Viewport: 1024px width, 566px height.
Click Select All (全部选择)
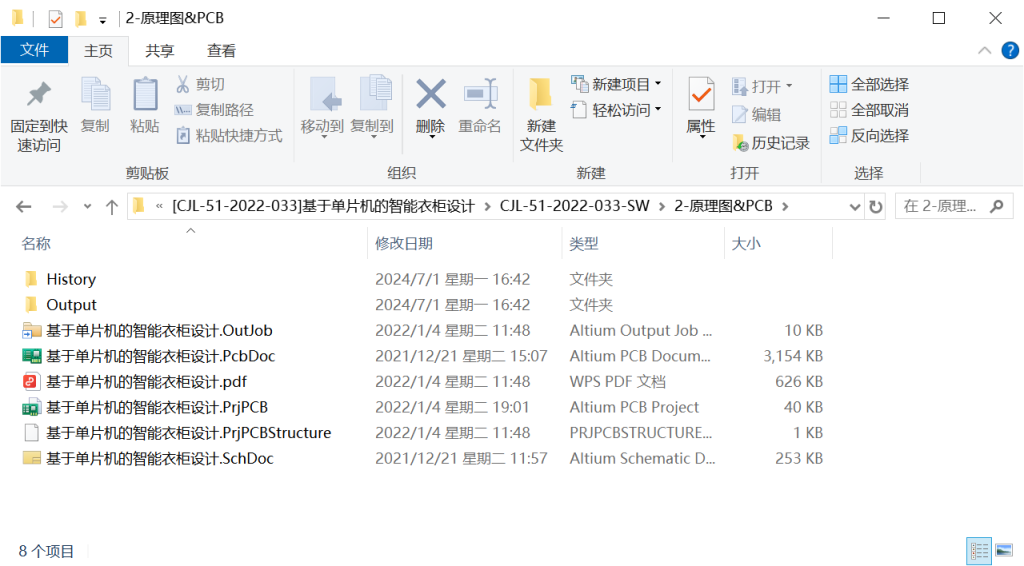pyautogui.click(x=869, y=84)
